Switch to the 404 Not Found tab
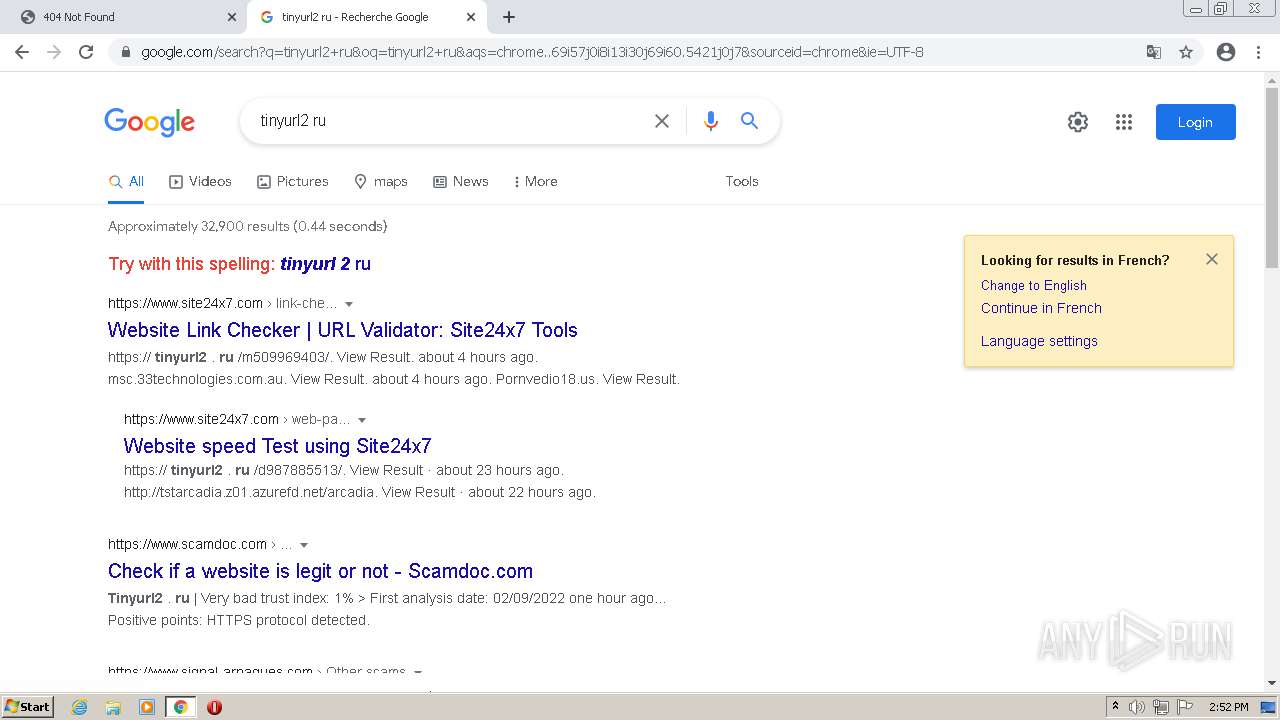 click(x=122, y=17)
